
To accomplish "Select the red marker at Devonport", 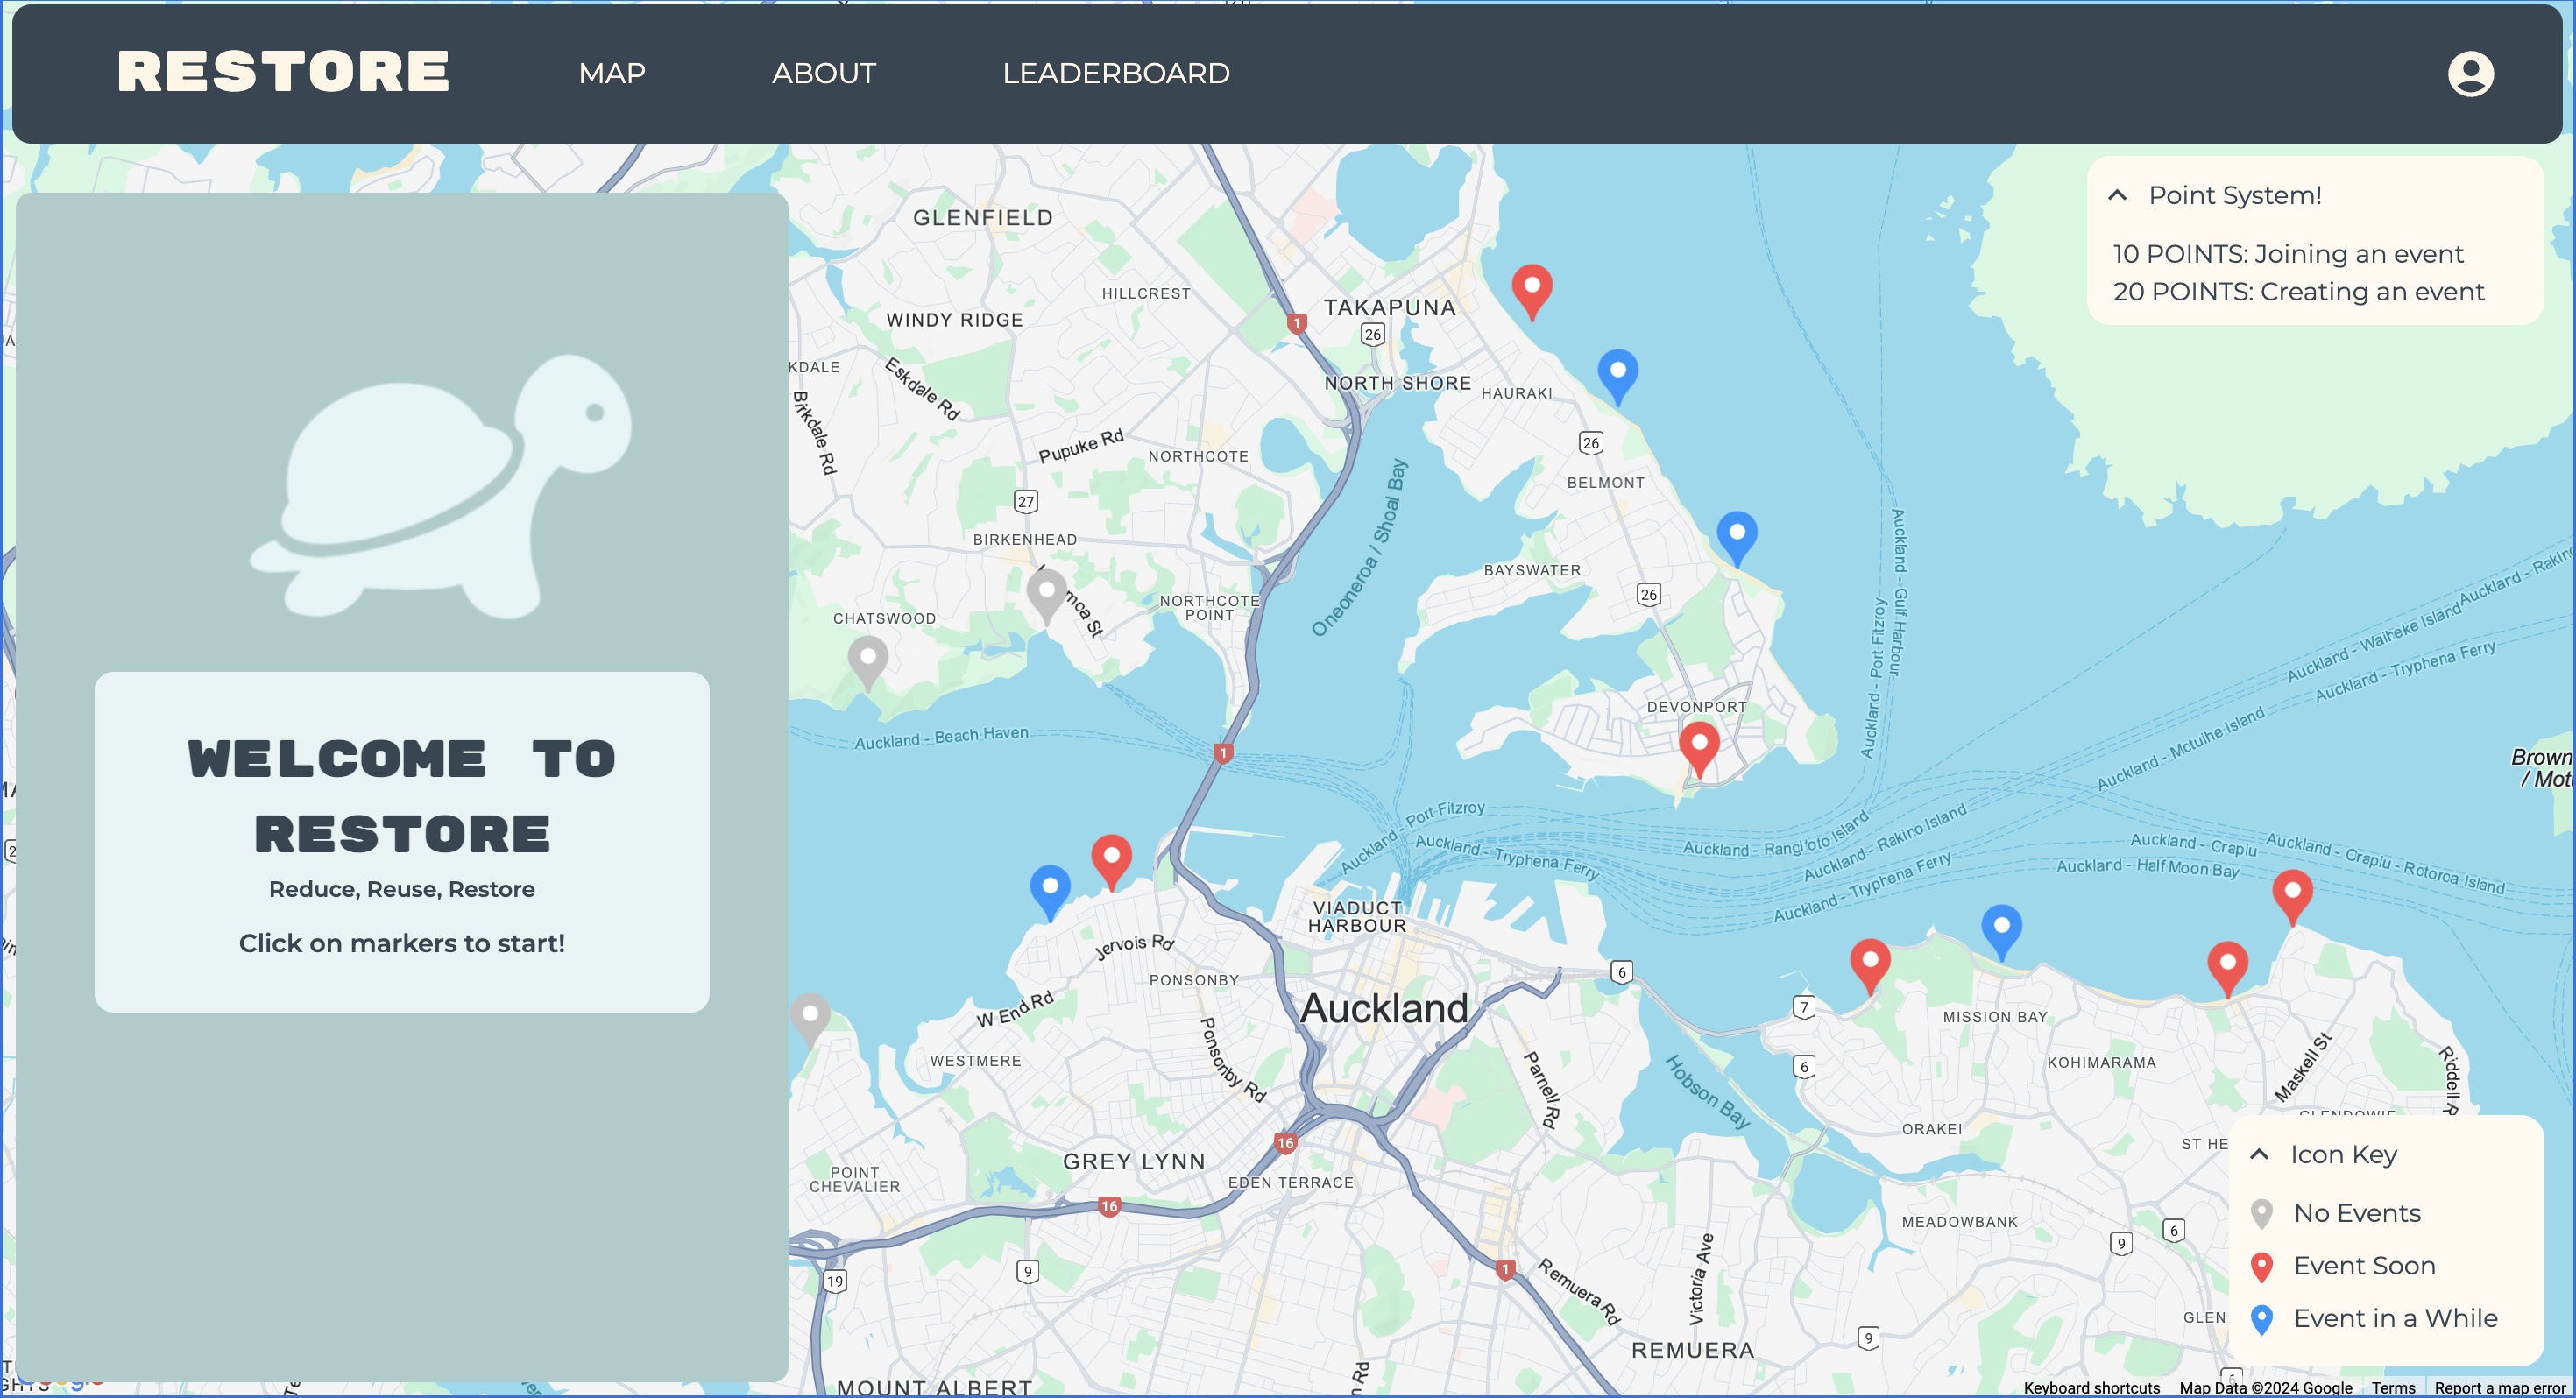I will pos(1698,745).
